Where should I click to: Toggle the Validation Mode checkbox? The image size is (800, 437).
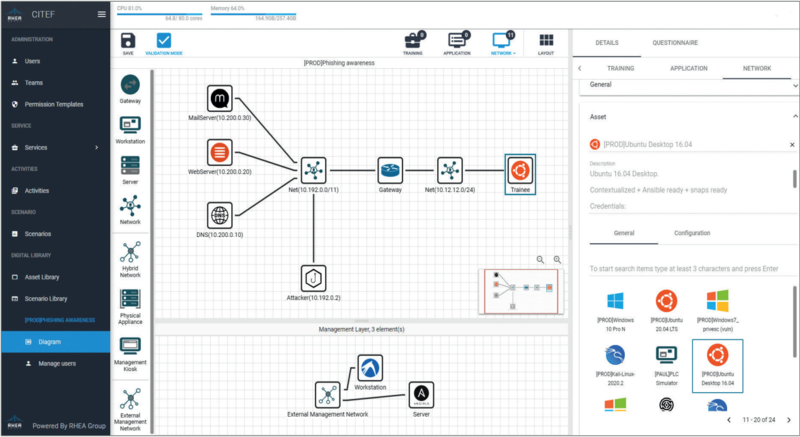tap(164, 43)
